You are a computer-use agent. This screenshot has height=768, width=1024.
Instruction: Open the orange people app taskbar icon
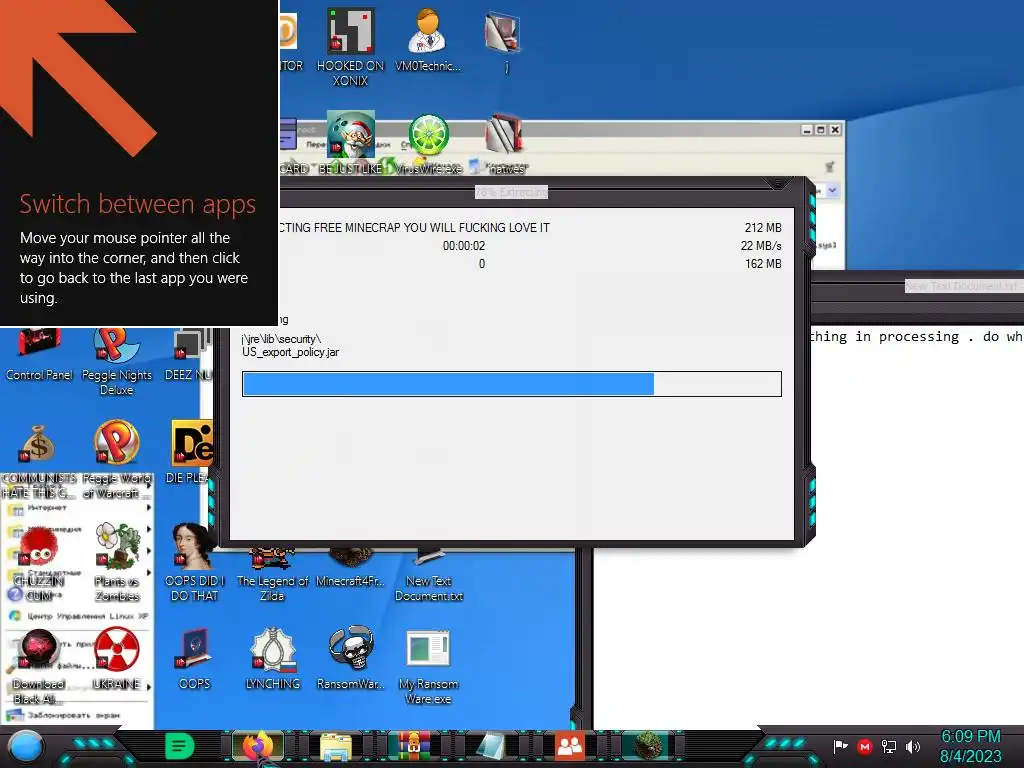pos(570,745)
